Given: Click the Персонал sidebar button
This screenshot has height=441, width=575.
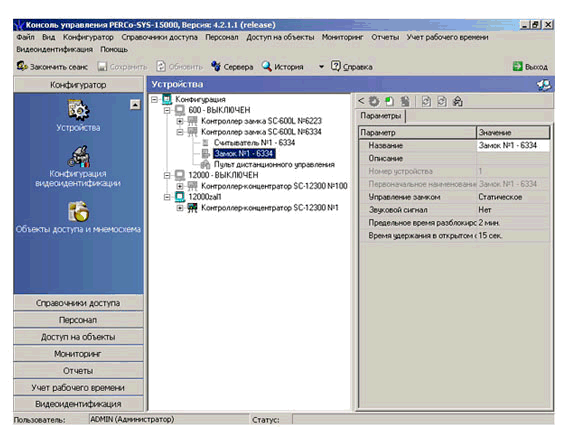Looking at the screenshot, I should 78,320.
